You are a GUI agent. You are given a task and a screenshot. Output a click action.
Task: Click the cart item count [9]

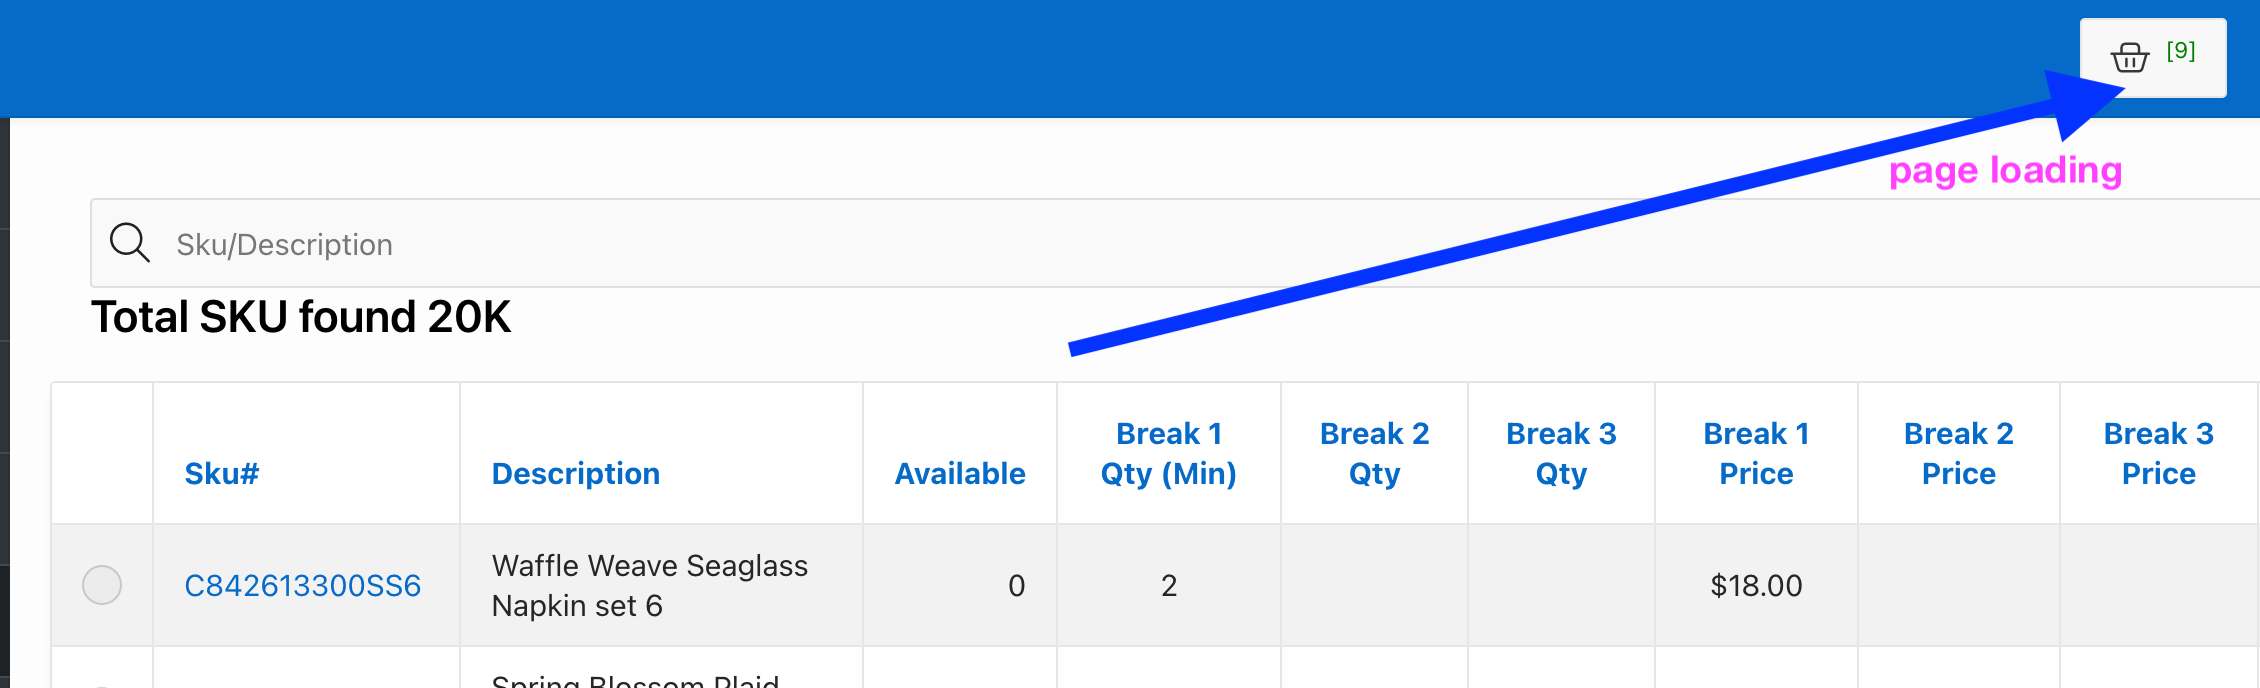click(x=2181, y=51)
